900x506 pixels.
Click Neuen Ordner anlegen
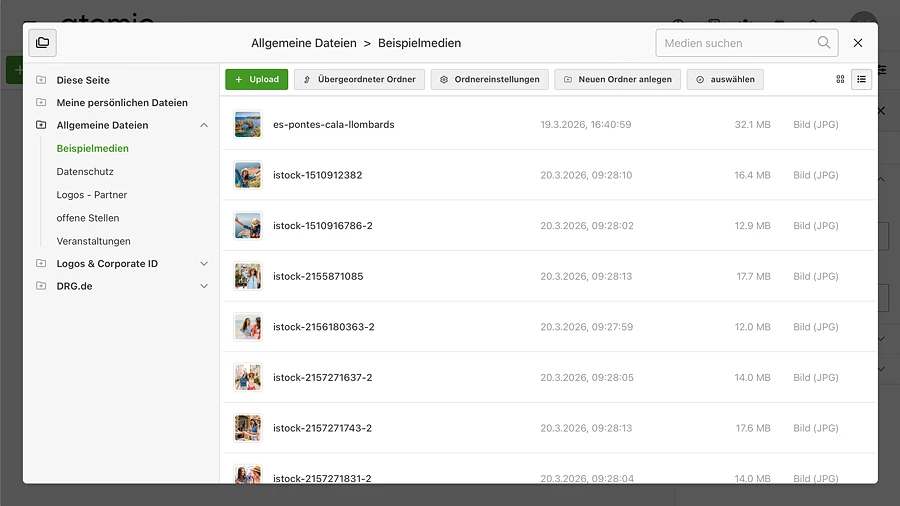pyautogui.click(x=618, y=79)
